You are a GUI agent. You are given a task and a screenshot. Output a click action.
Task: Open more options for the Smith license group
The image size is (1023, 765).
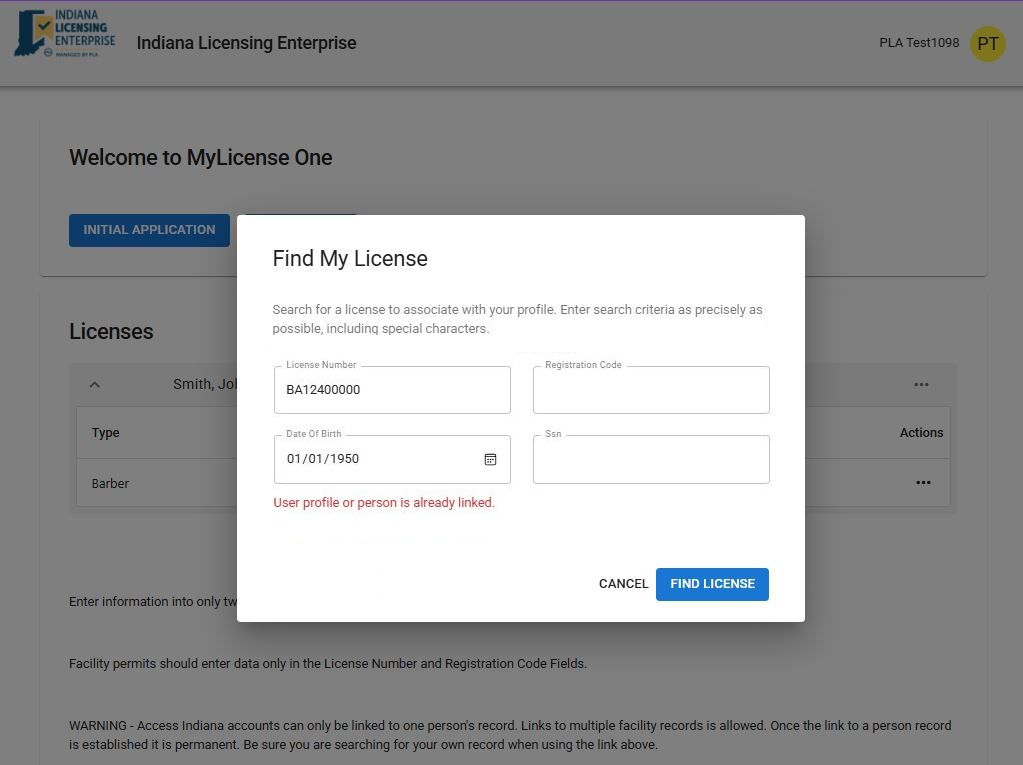point(921,385)
